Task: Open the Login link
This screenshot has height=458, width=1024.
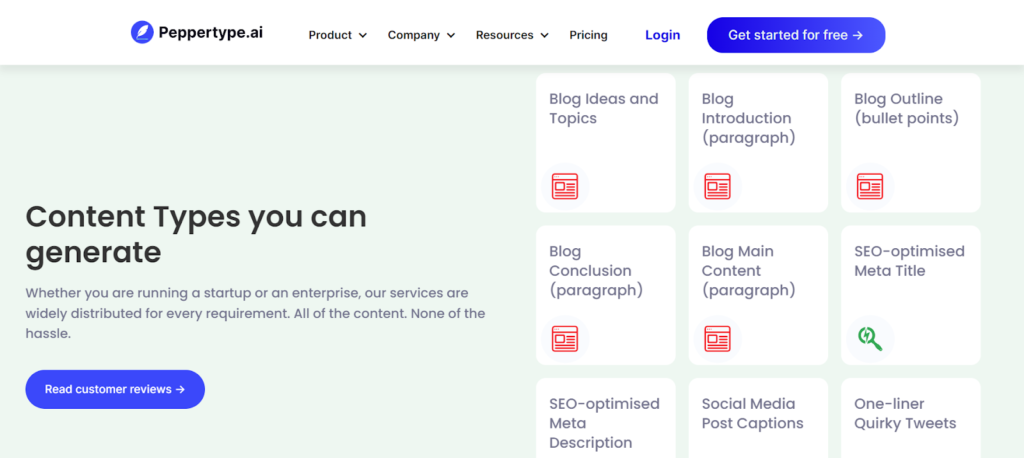Action: click(x=662, y=35)
